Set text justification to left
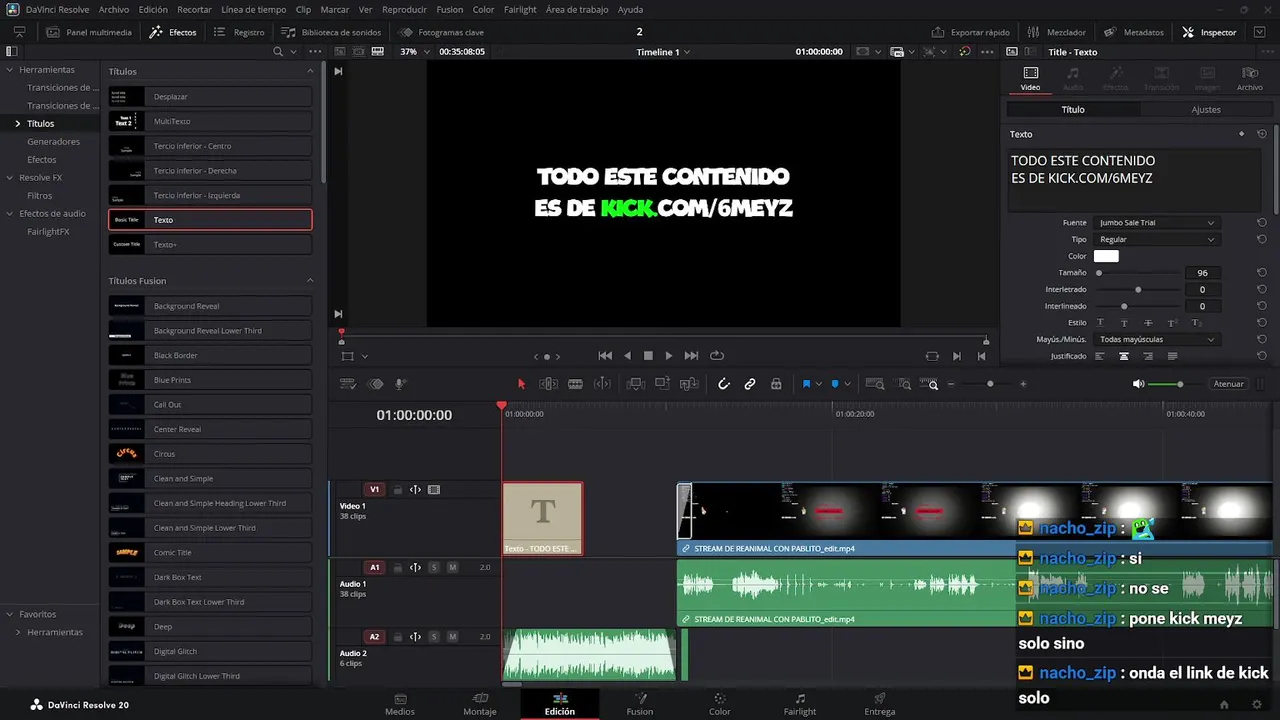The image size is (1280, 720). 1100,356
